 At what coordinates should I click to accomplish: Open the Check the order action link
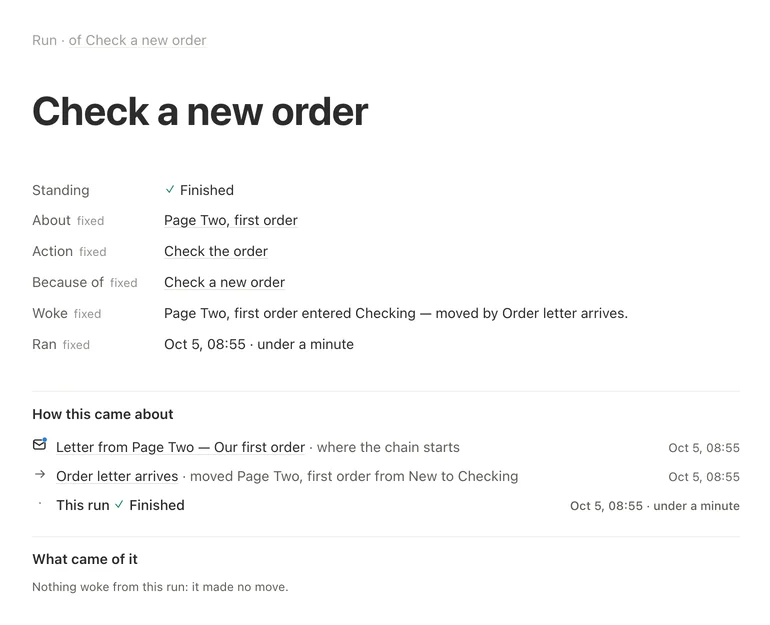(x=216, y=251)
